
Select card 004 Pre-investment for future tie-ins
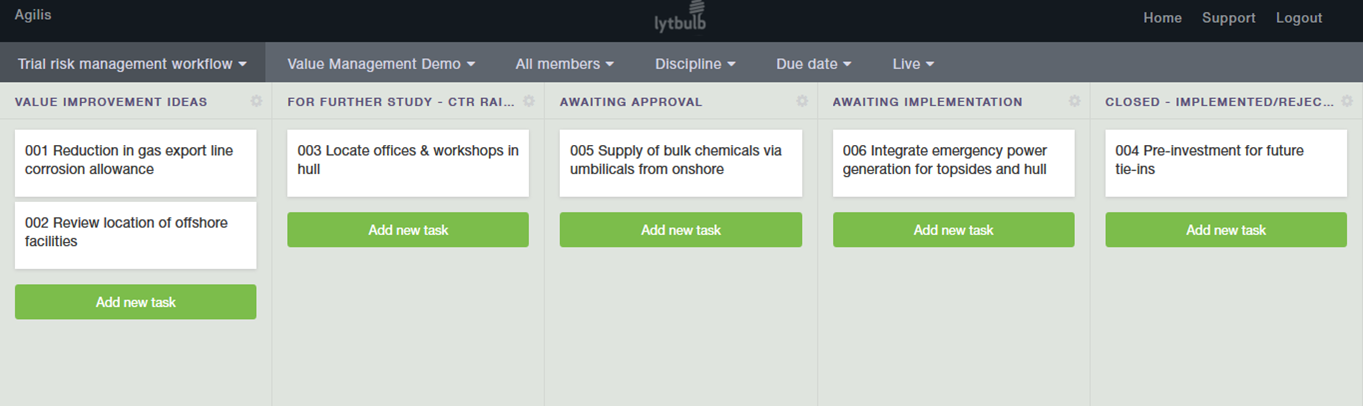(x=1226, y=160)
